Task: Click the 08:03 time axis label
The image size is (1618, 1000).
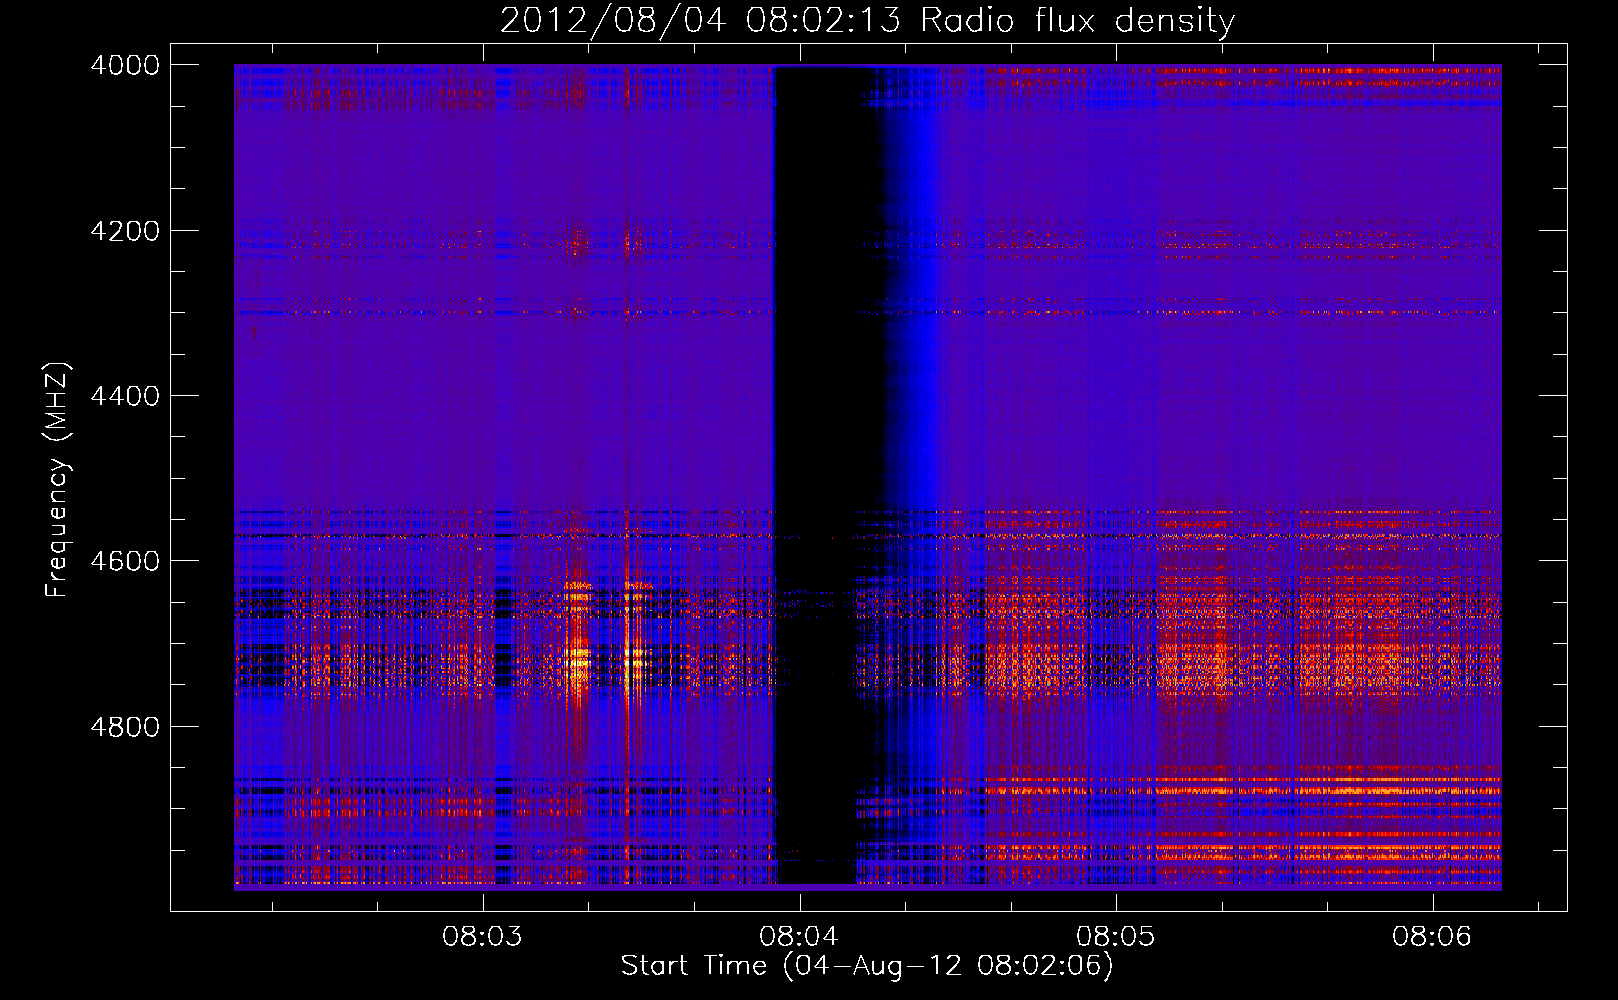Action: pyautogui.click(x=483, y=937)
